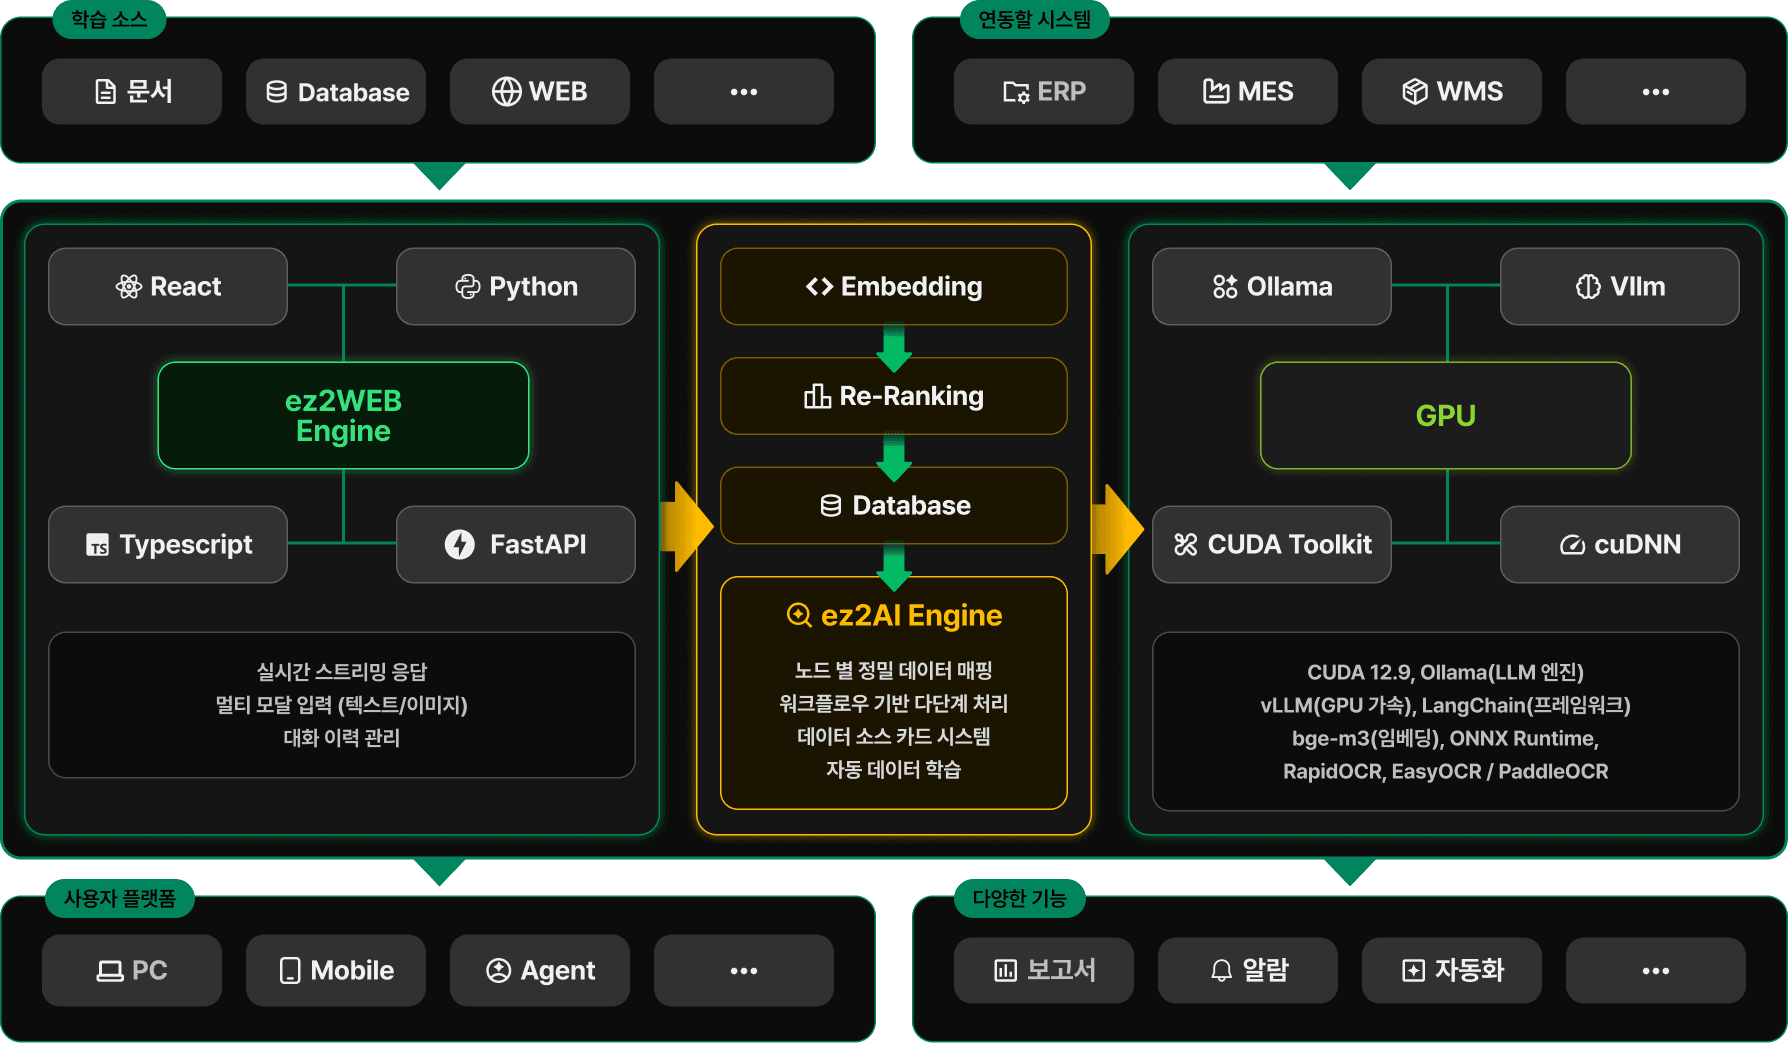
Task: Click the Typescript TS icon
Action: click(x=97, y=545)
